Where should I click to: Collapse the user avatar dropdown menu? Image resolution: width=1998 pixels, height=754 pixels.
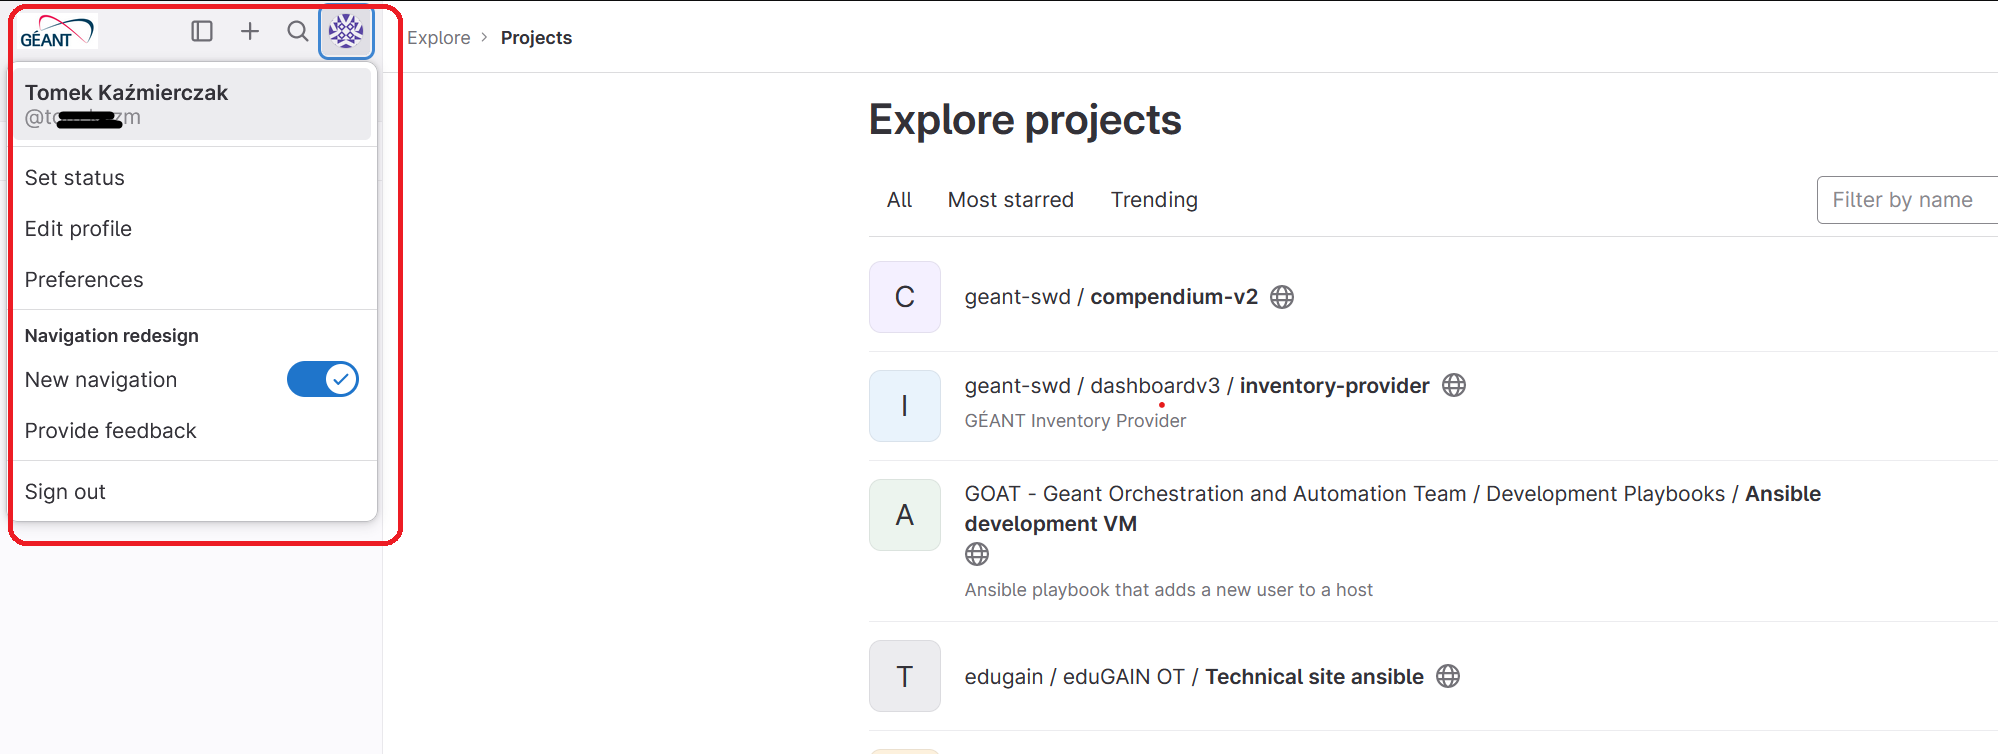(x=346, y=31)
